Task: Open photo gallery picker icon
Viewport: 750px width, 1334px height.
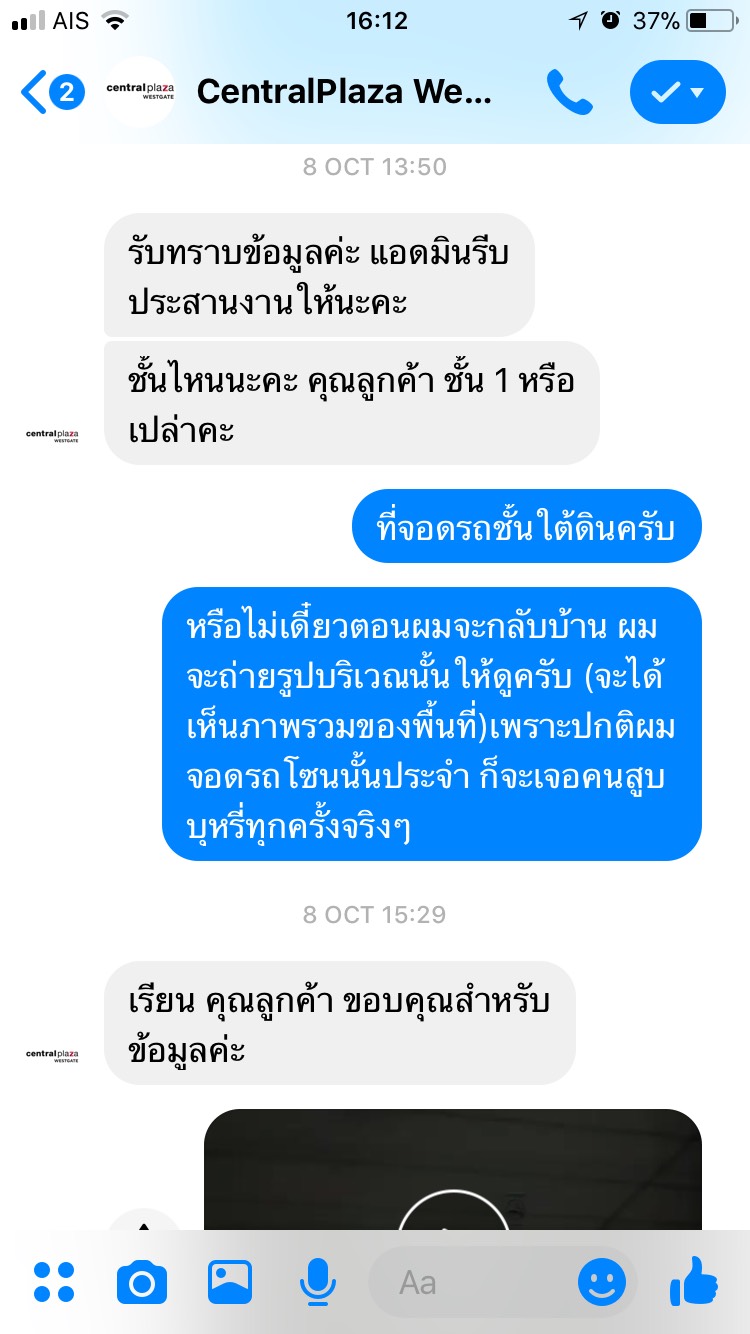Action: (230, 1282)
